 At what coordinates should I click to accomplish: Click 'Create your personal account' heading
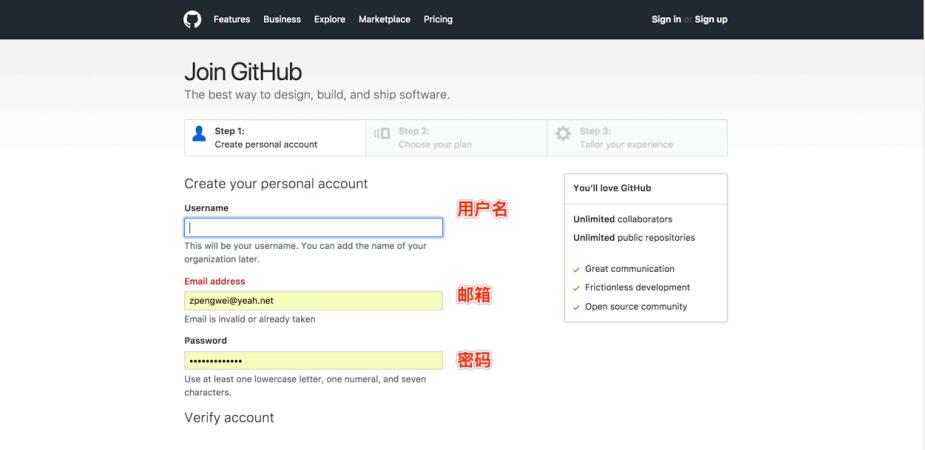(x=276, y=184)
